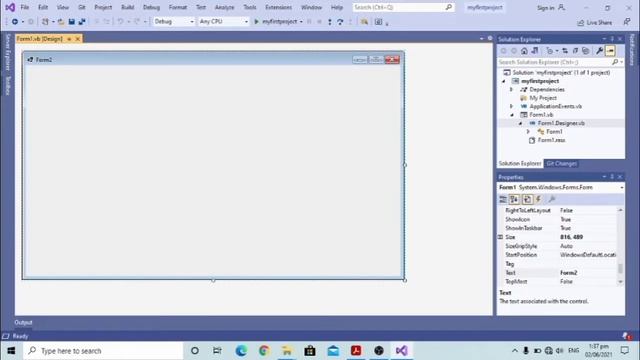Expand the Form1 class node

pyautogui.click(x=528, y=131)
